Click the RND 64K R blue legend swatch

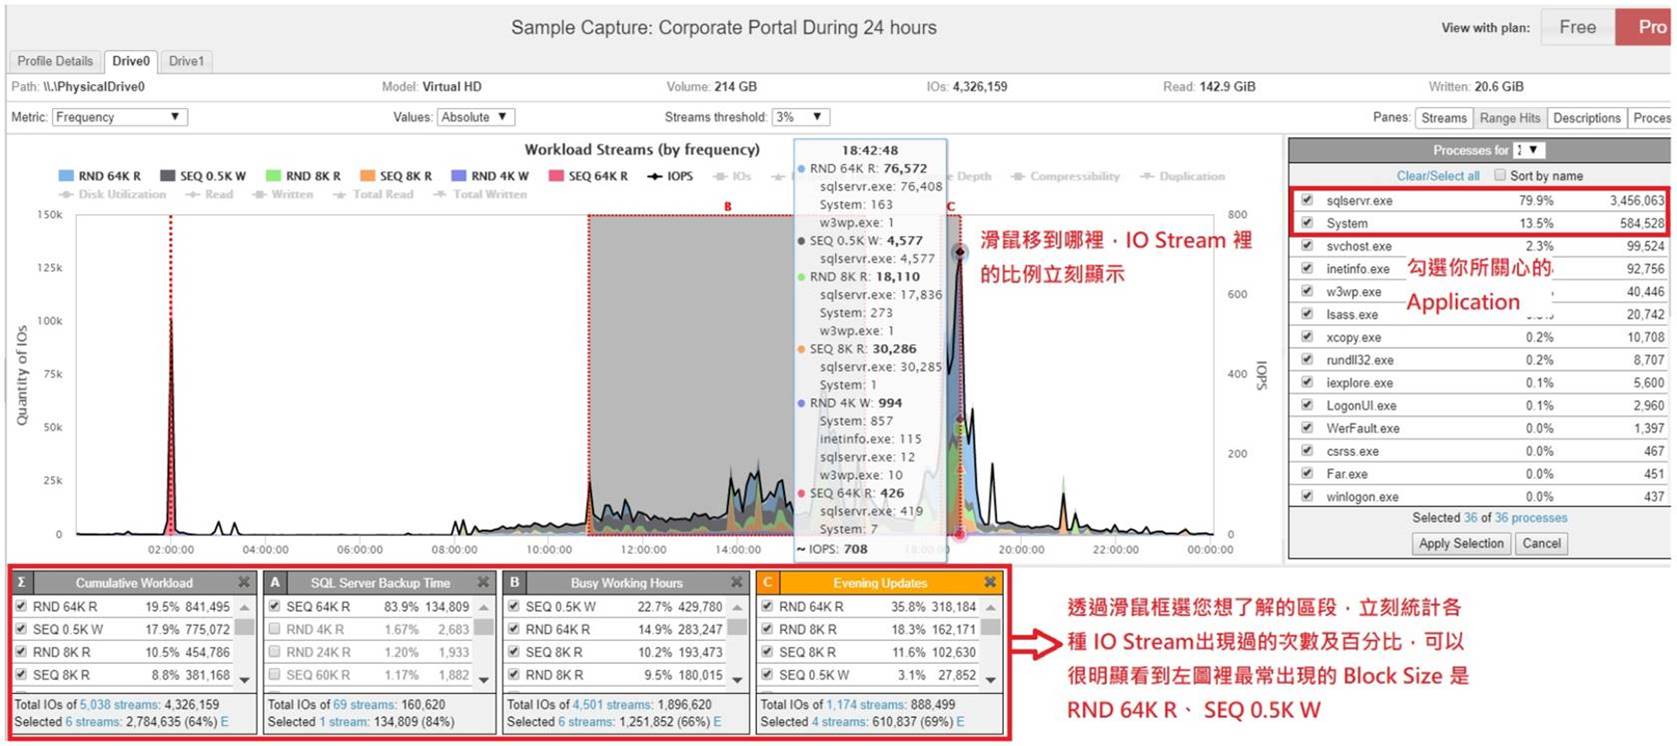66,176
